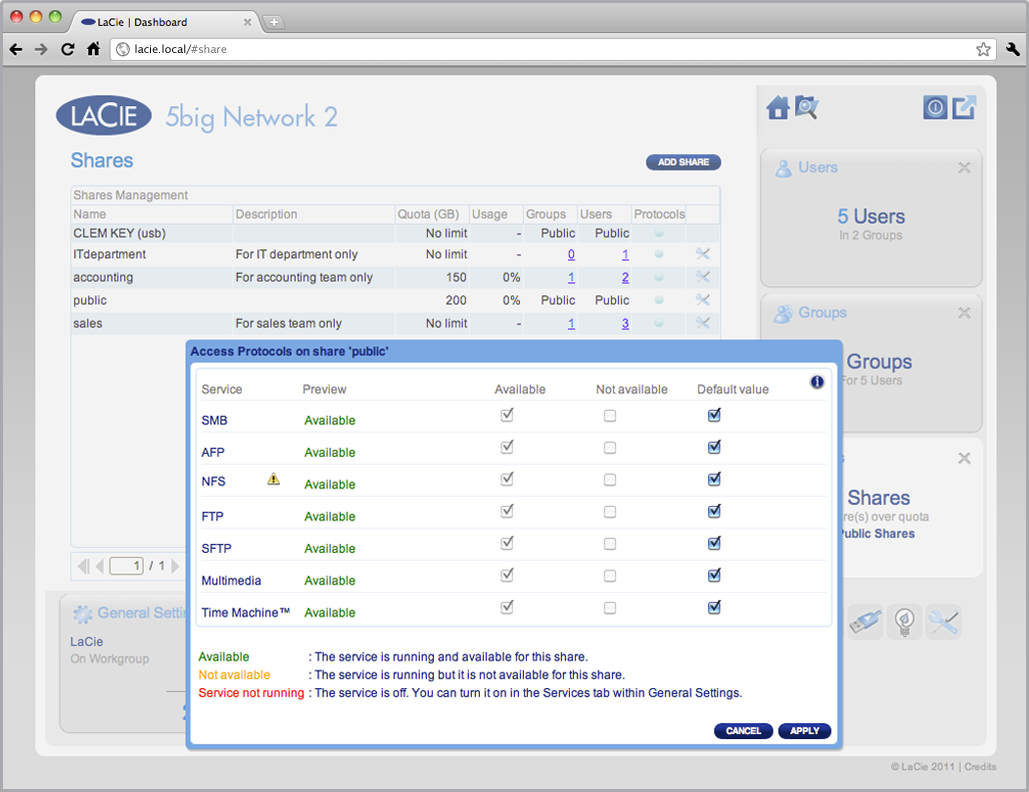Toggle Available checkbox for FTP
This screenshot has width=1029, height=792.
(x=507, y=512)
